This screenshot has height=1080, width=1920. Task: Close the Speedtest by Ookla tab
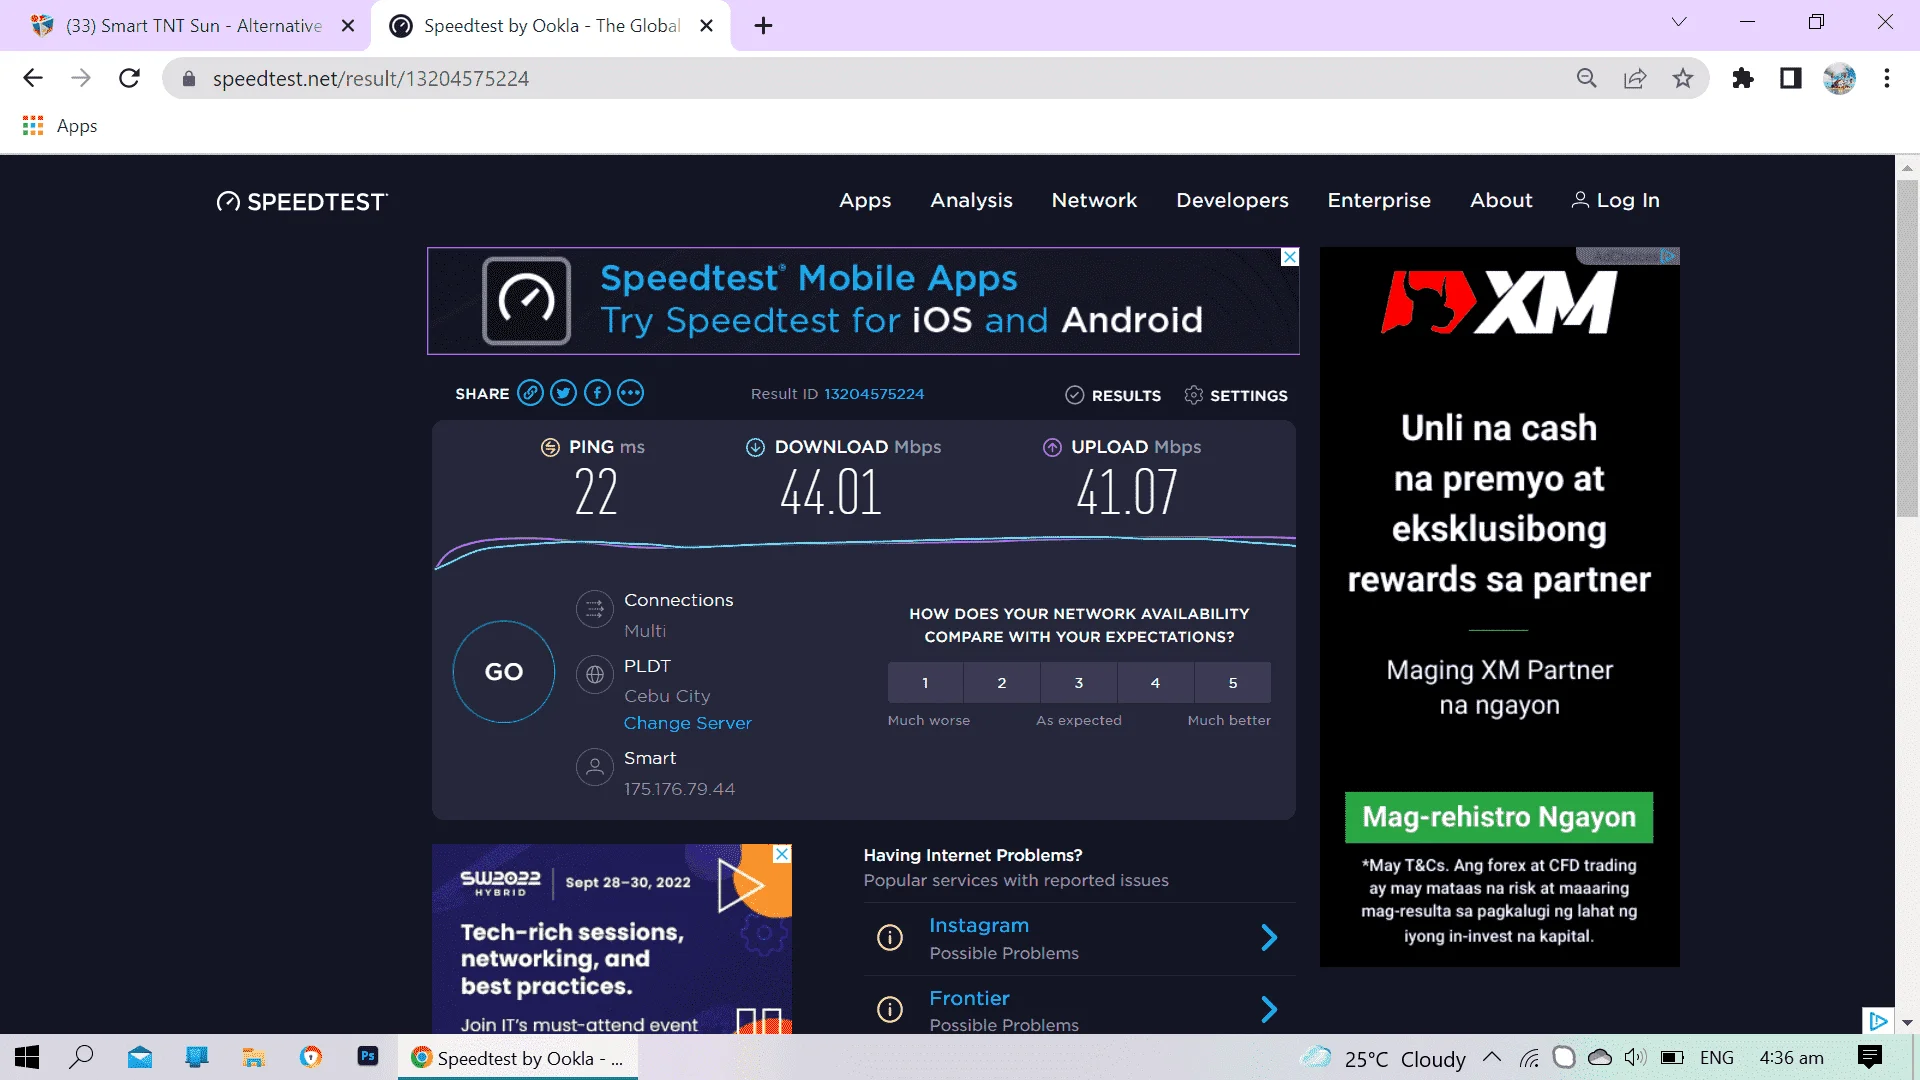point(706,26)
